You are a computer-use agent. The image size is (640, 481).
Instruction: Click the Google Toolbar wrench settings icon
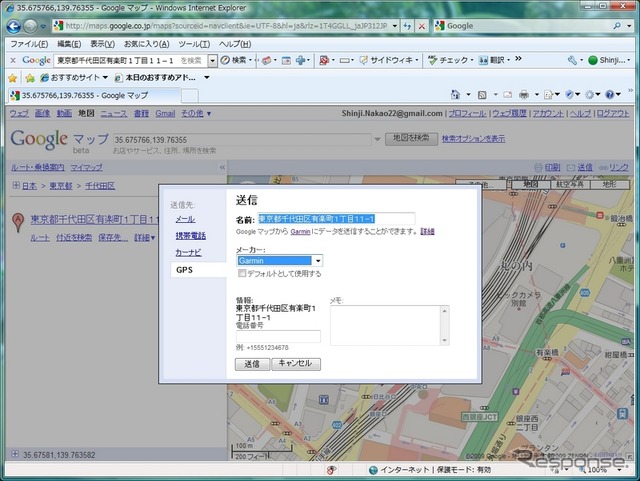pyautogui.click(x=572, y=60)
